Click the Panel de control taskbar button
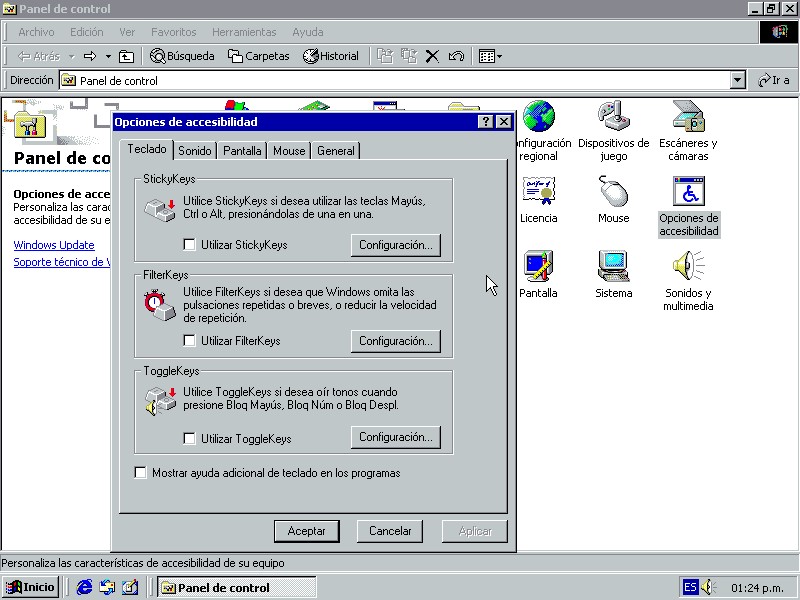This screenshot has width=800, height=600. [237, 588]
